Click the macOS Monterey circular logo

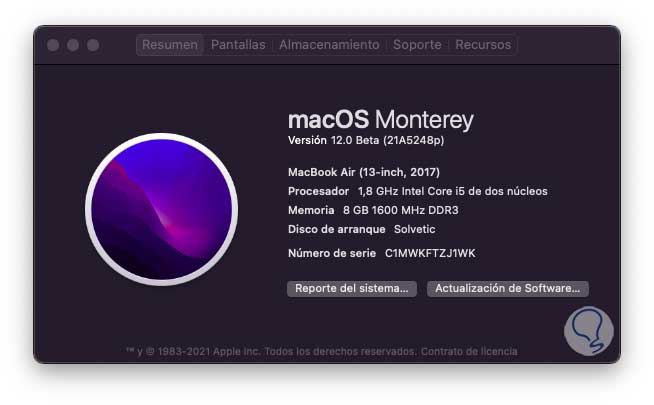[162, 209]
